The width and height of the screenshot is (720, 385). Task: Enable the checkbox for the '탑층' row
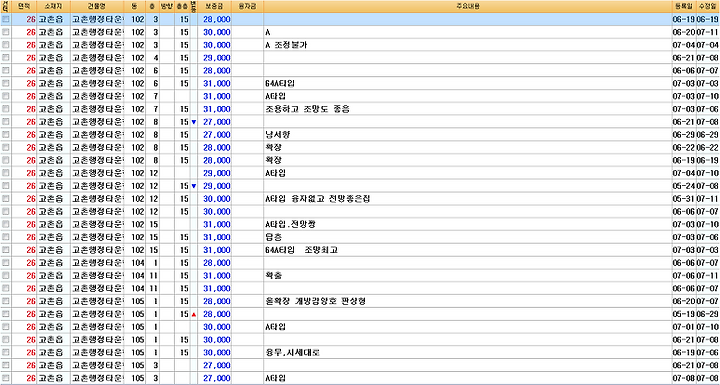(x=6, y=238)
